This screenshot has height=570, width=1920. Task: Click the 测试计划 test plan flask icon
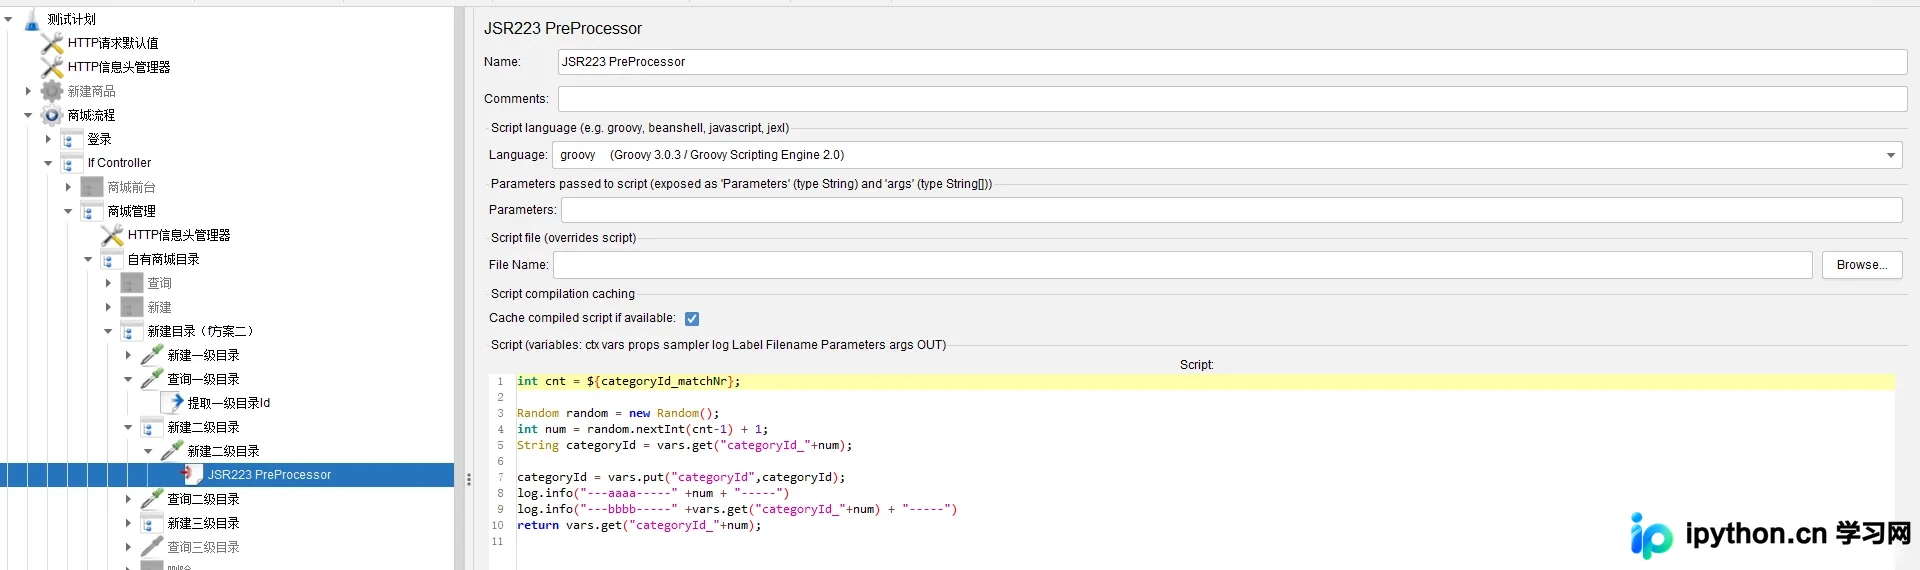pyautogui.click(x=32, y=19)
